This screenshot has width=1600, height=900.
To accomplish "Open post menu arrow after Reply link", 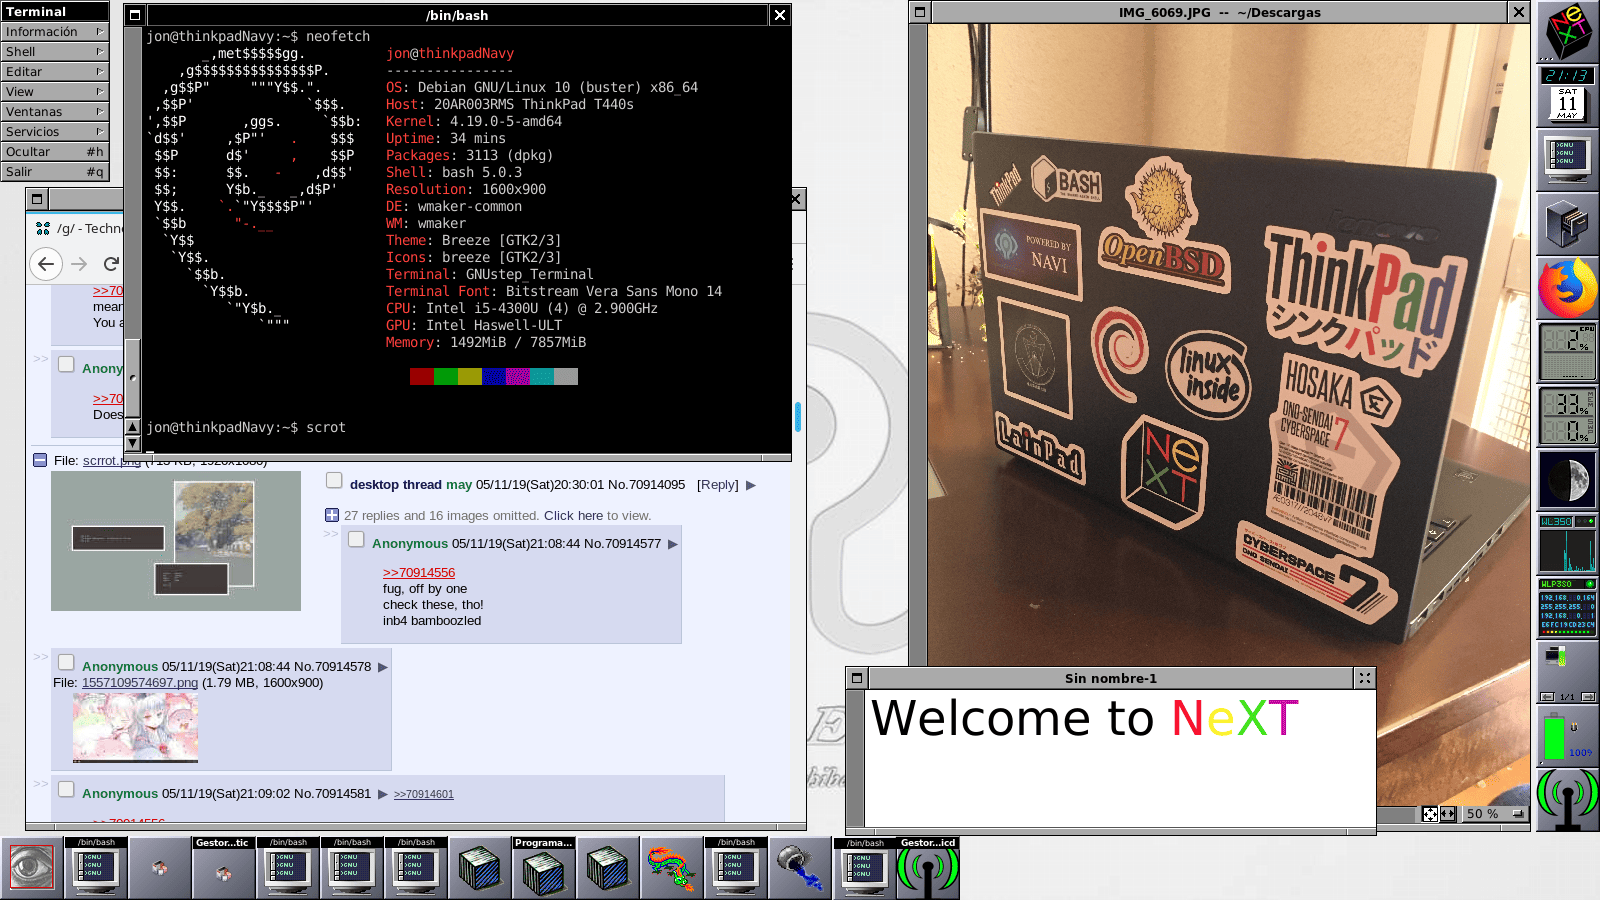I will 751,485.
